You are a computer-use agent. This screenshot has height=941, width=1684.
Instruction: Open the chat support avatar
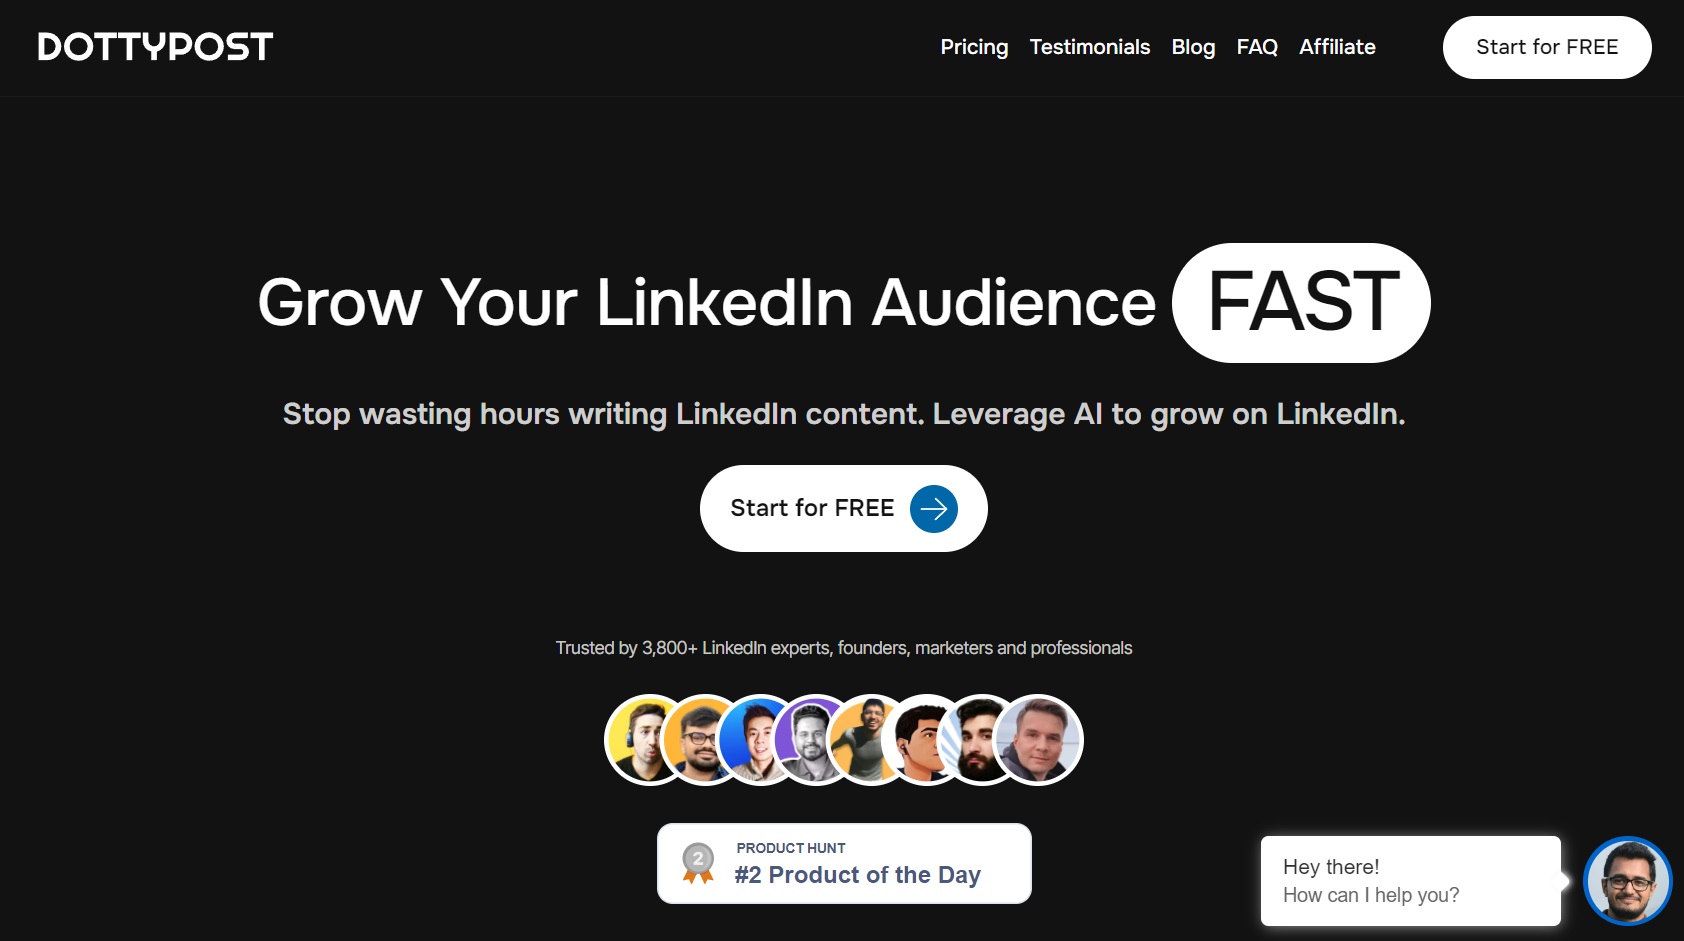[x=1627, y=881]
